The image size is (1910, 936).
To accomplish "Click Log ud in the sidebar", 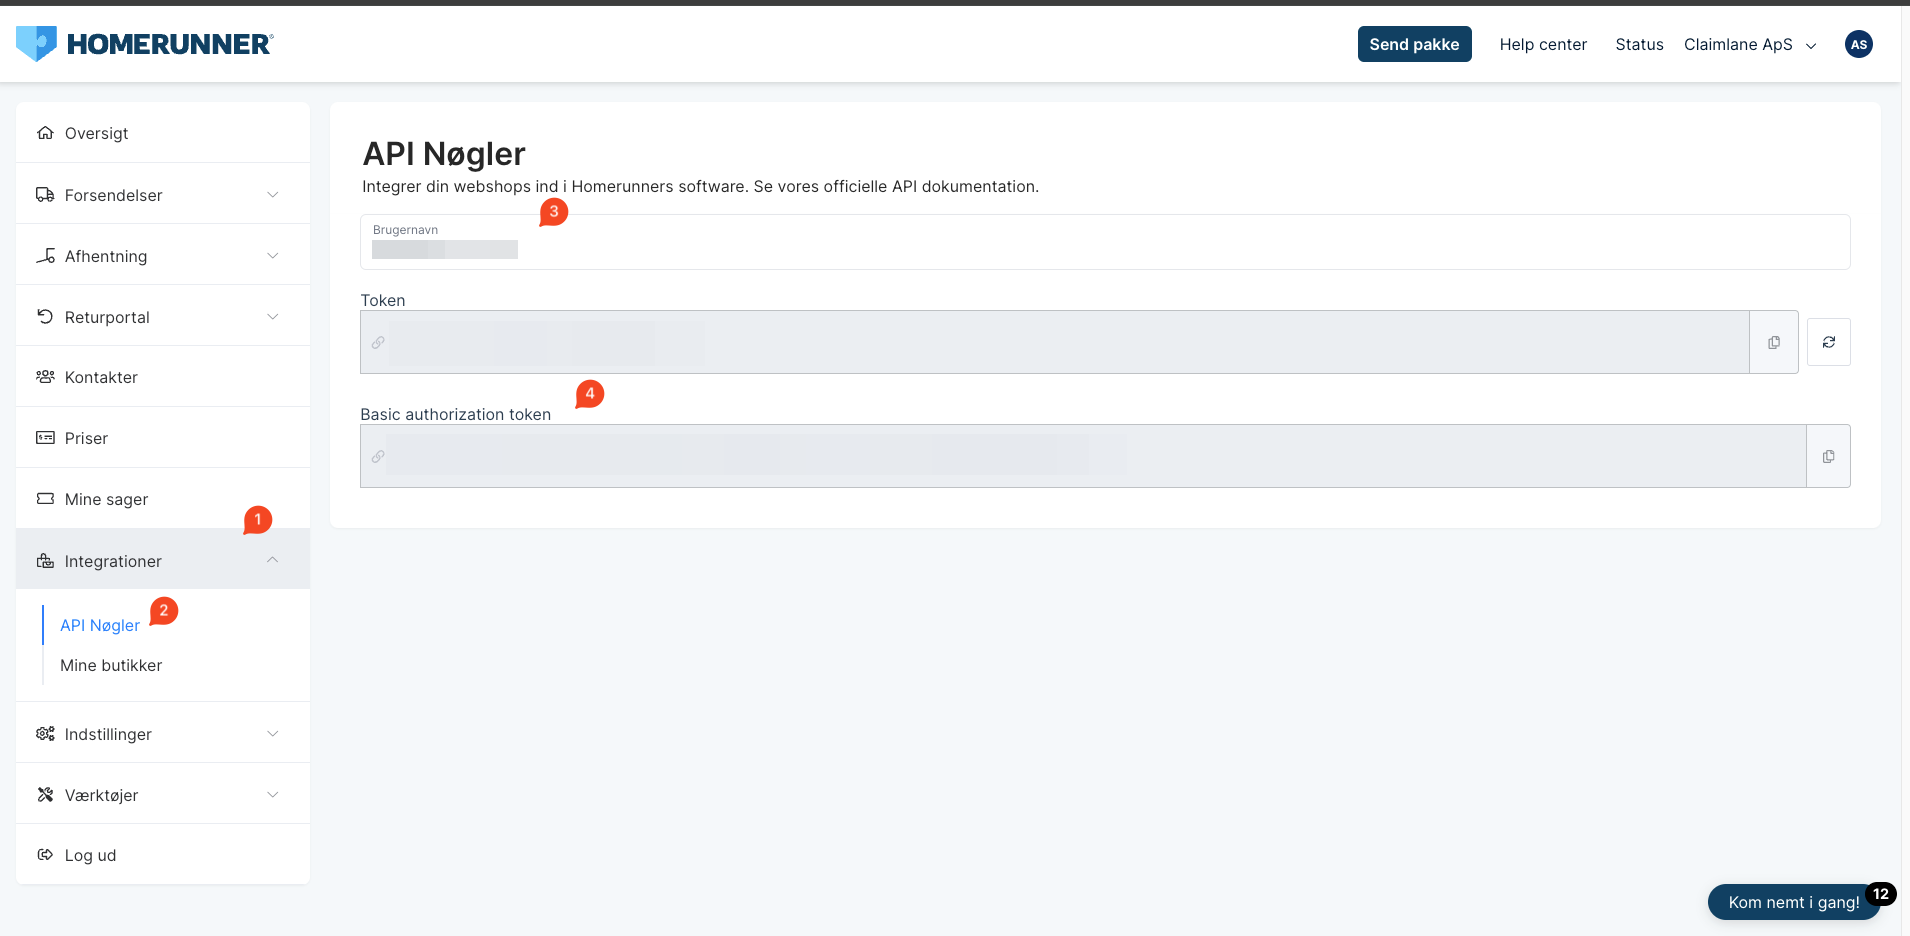I will click(163, 855).
